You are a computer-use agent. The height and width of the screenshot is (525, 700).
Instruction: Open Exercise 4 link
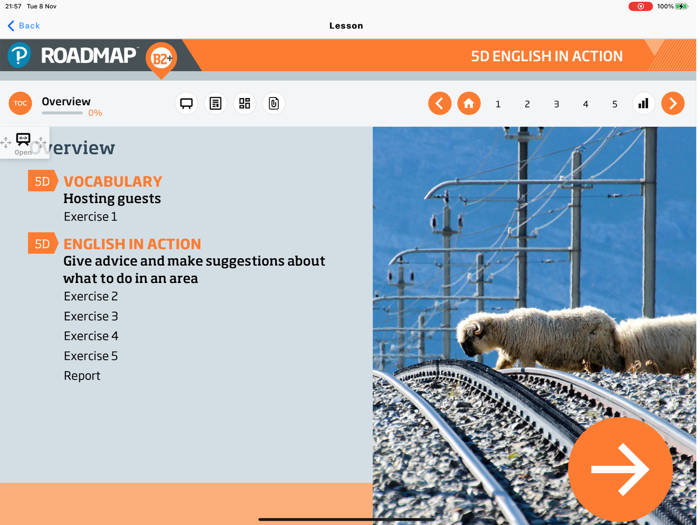click(x=91, y=336)
